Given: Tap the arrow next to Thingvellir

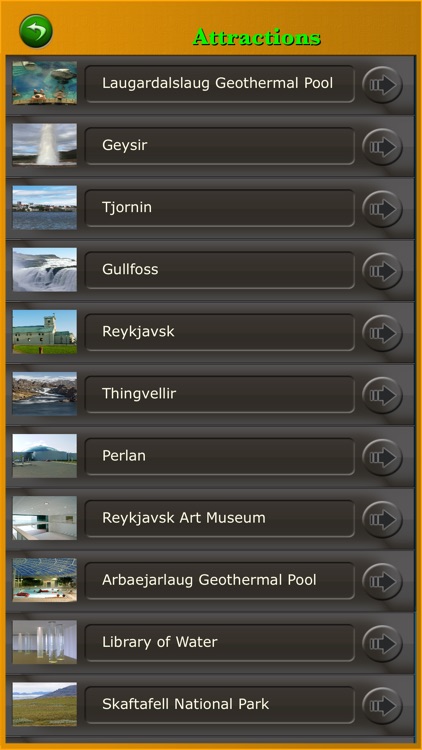Looking at the screenshot, I should pos(382,396).
